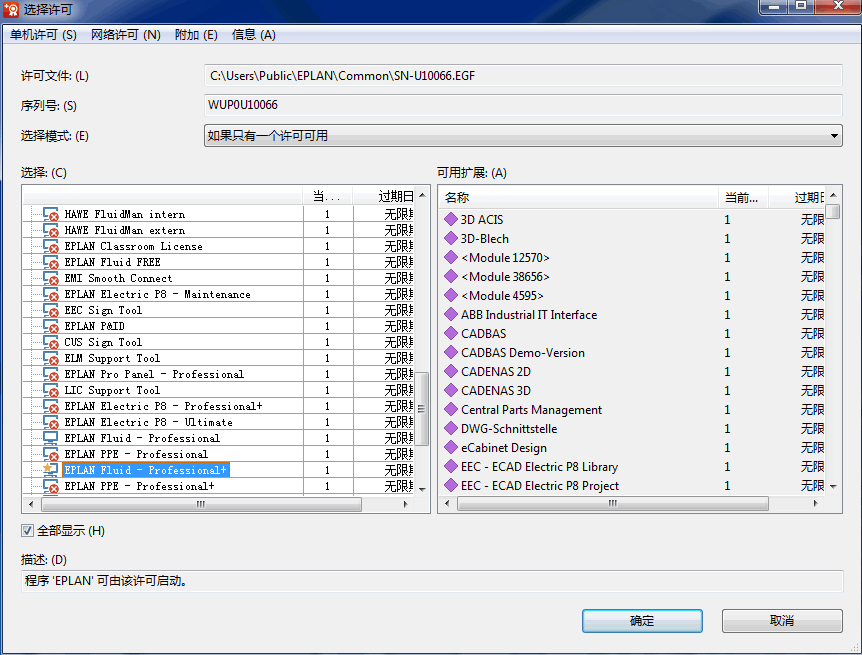Click the ELM Support Tool license icon
The width and height of the screenshot is (862, 655).
pos(51,358)
